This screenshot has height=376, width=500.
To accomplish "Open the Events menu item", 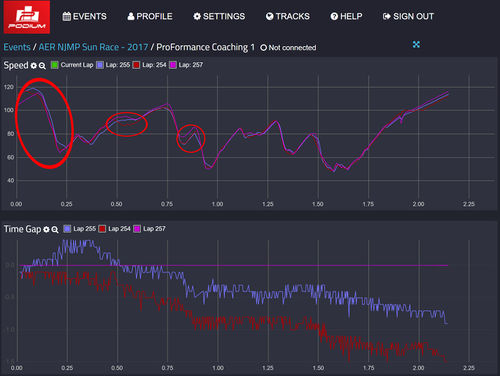I will 85,16.
